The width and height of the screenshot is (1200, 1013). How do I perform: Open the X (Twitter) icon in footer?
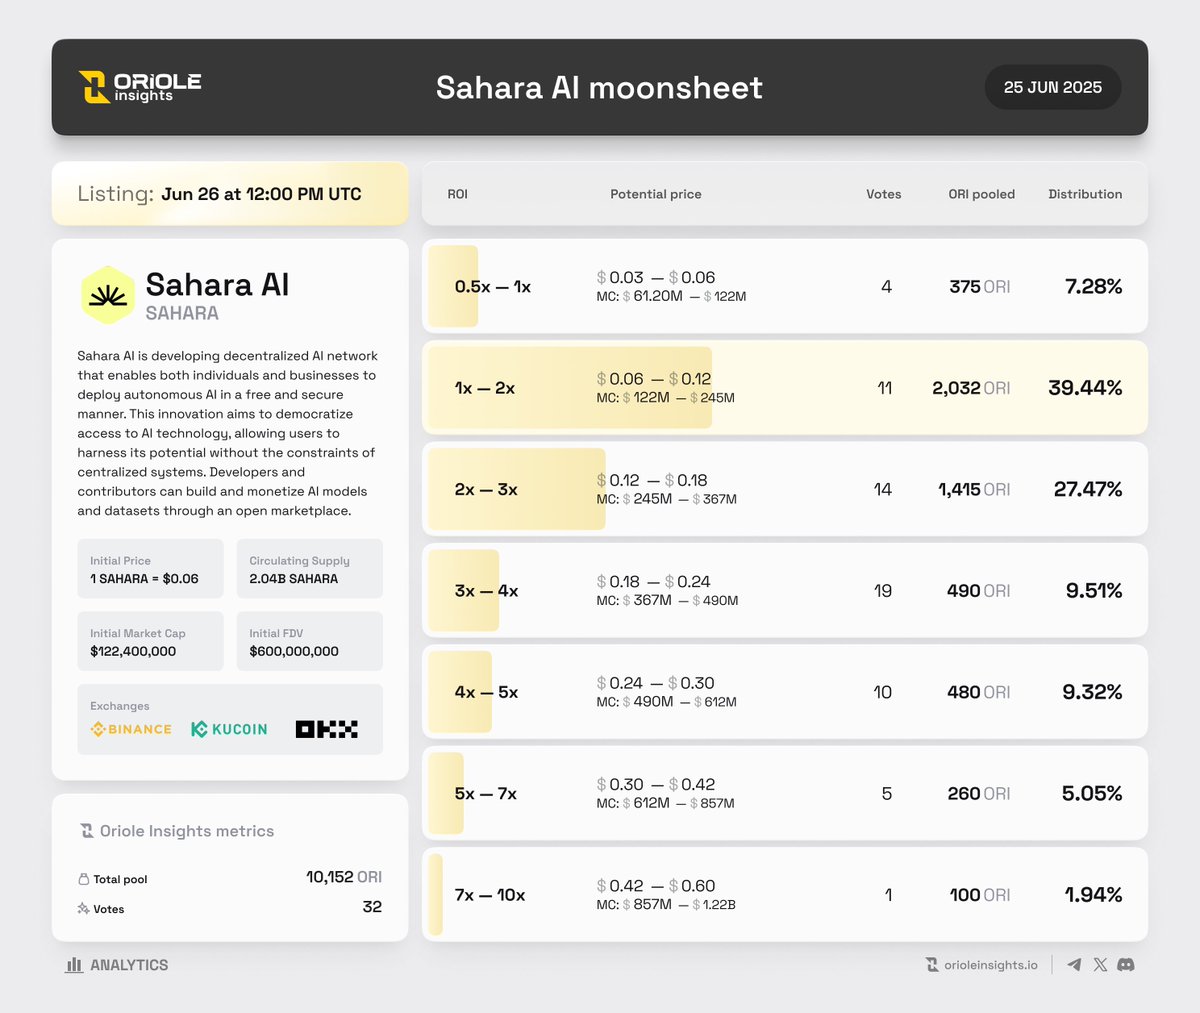(x=1100, y=965)
